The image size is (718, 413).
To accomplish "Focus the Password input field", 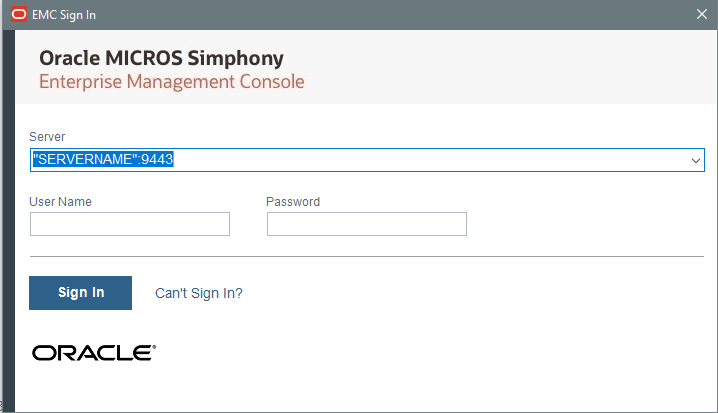I will point(366,224).
